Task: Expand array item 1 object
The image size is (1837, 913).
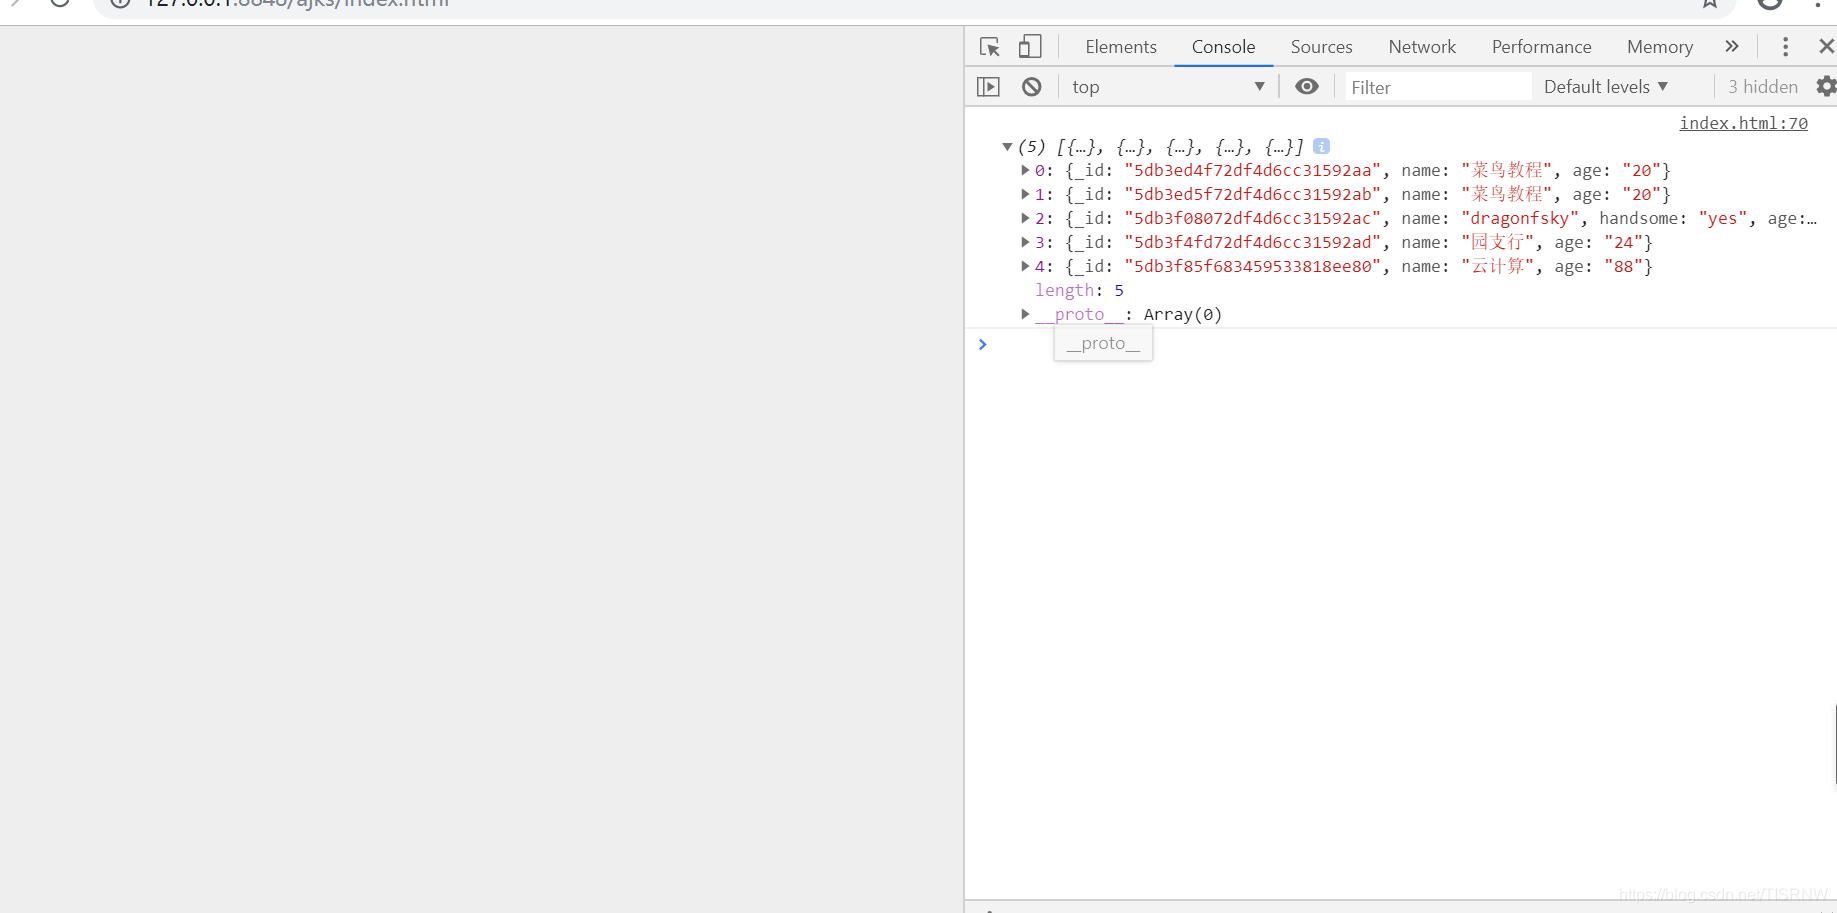Action: click(1025, 194)
